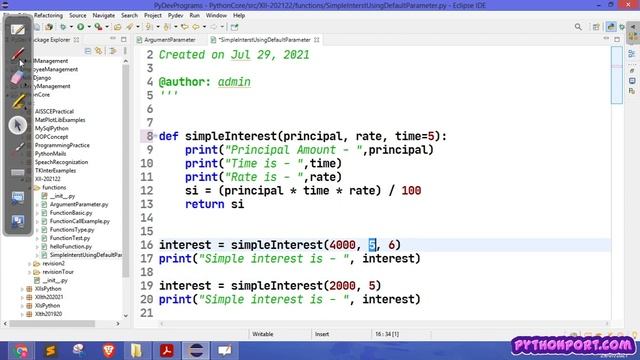This screenshot has height=360, width=640.
Task: Click the Insert mode status entry
Action: 322,334
